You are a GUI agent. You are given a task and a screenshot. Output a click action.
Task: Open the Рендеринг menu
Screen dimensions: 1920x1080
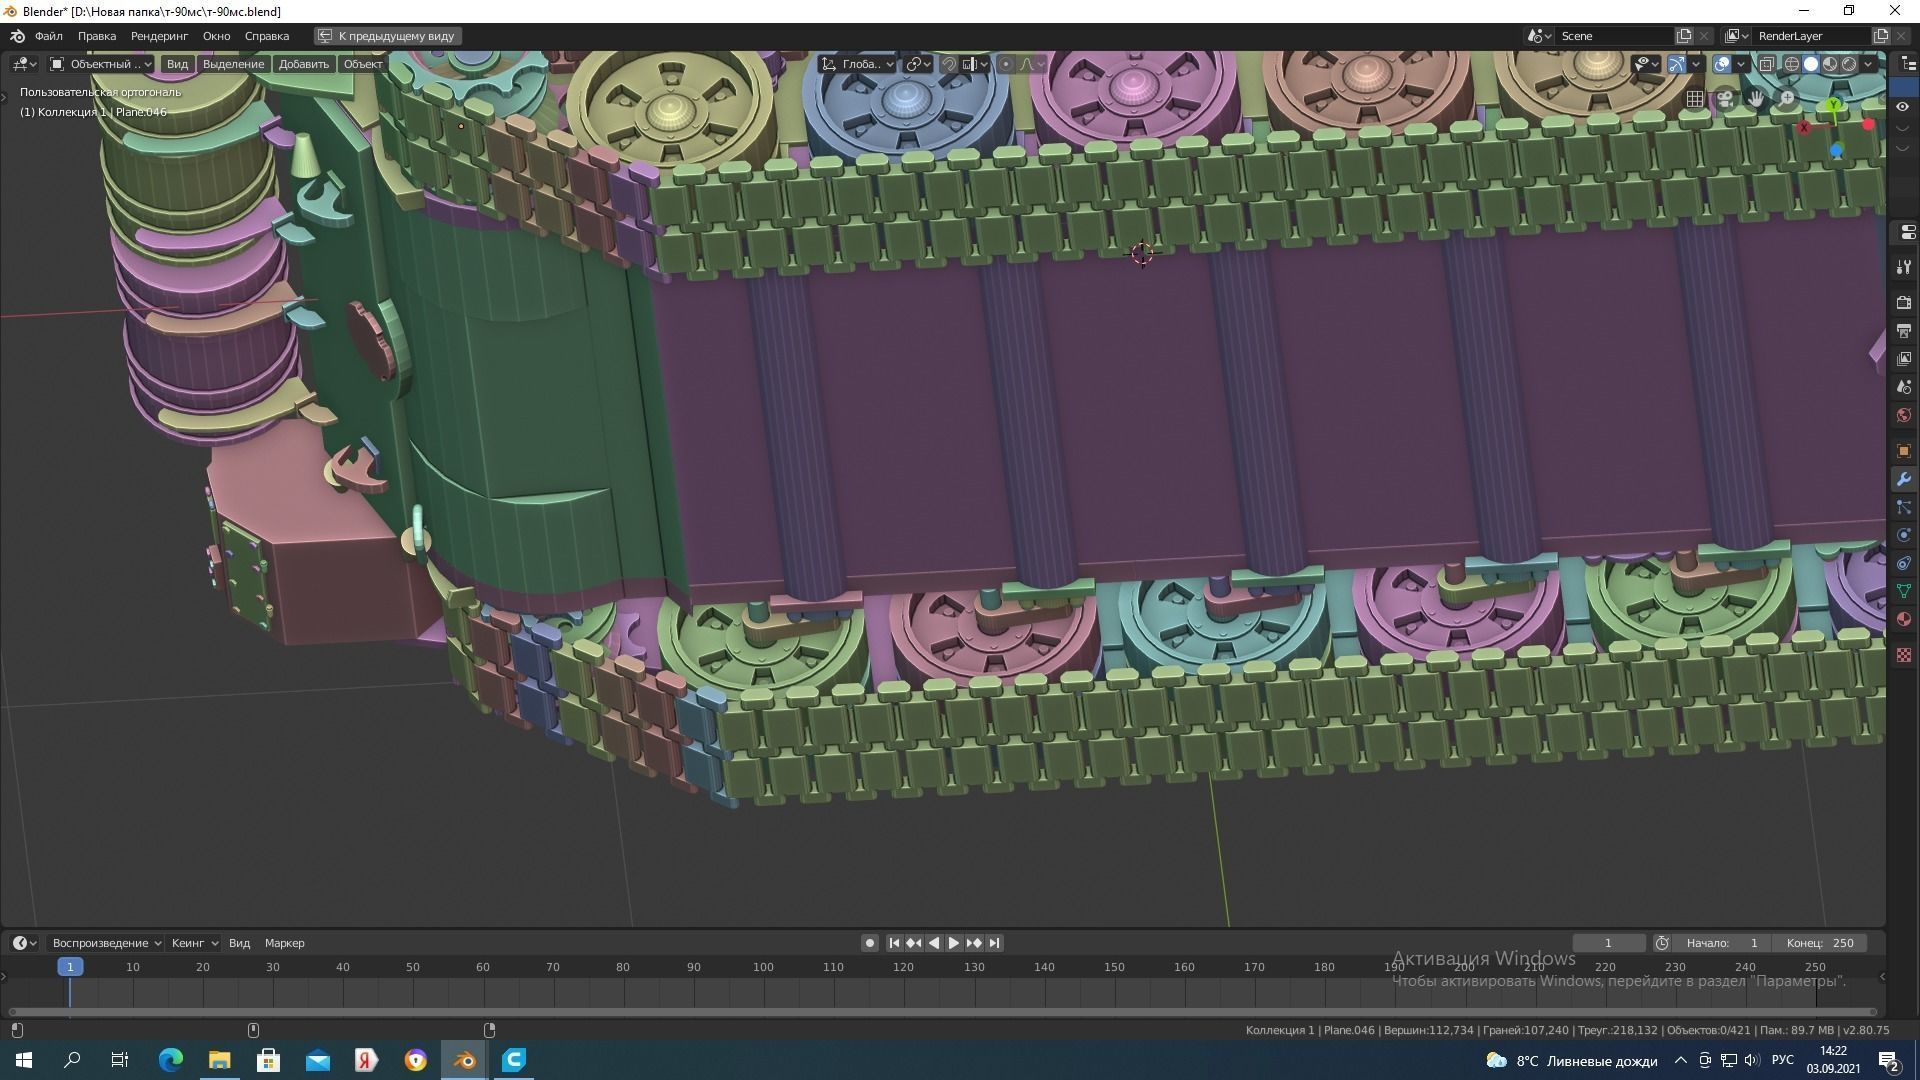(159, 36)
